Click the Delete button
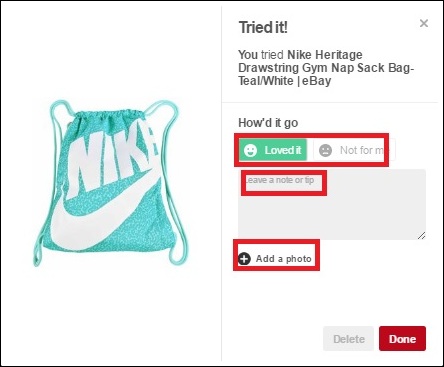 [x=348, y=339]
